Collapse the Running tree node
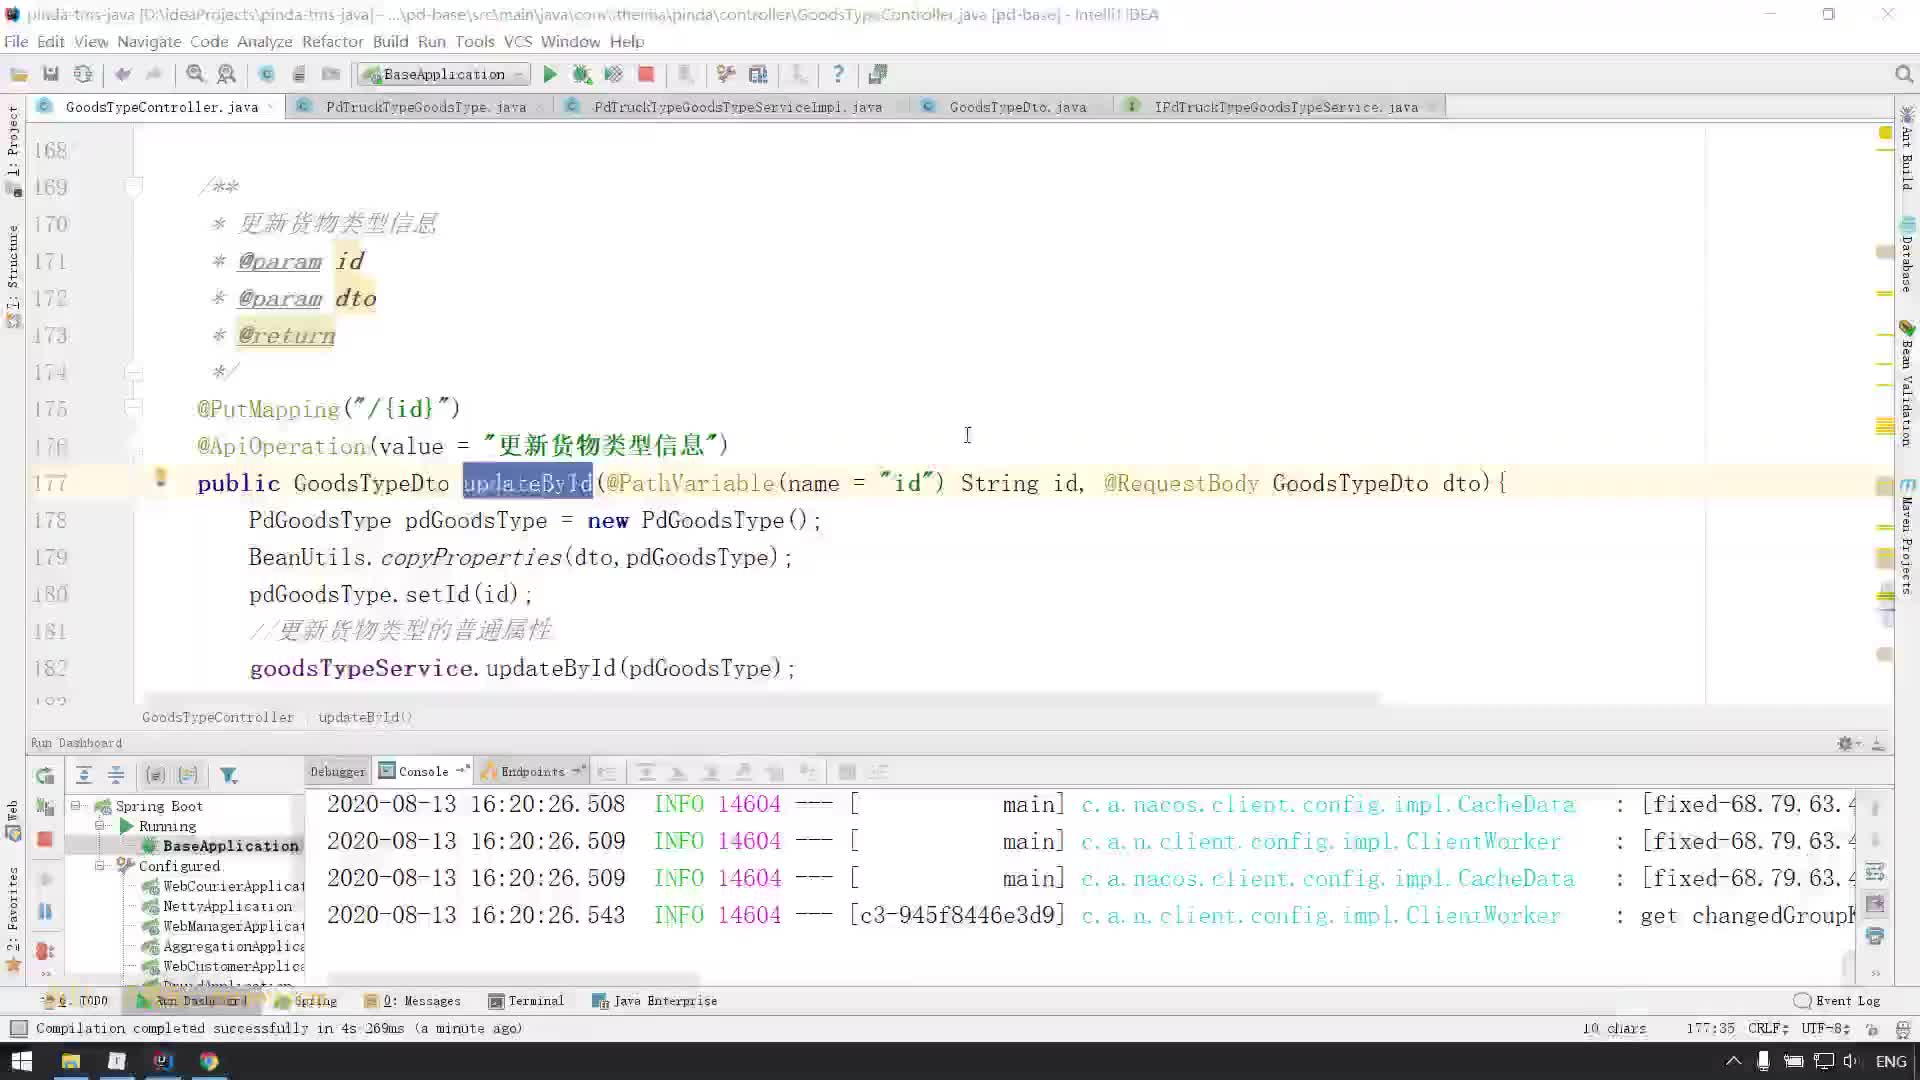 100,825
